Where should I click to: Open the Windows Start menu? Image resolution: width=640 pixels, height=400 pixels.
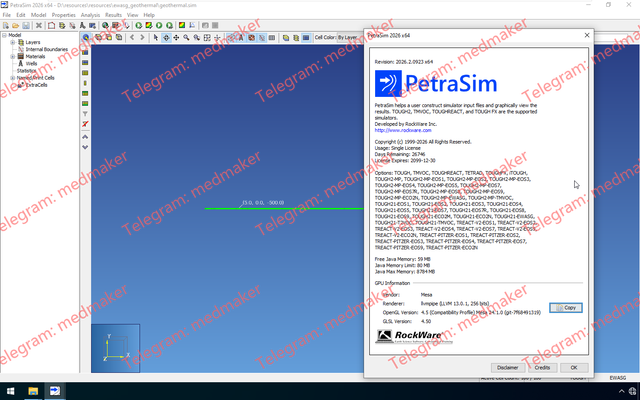[x=11, y=391]
